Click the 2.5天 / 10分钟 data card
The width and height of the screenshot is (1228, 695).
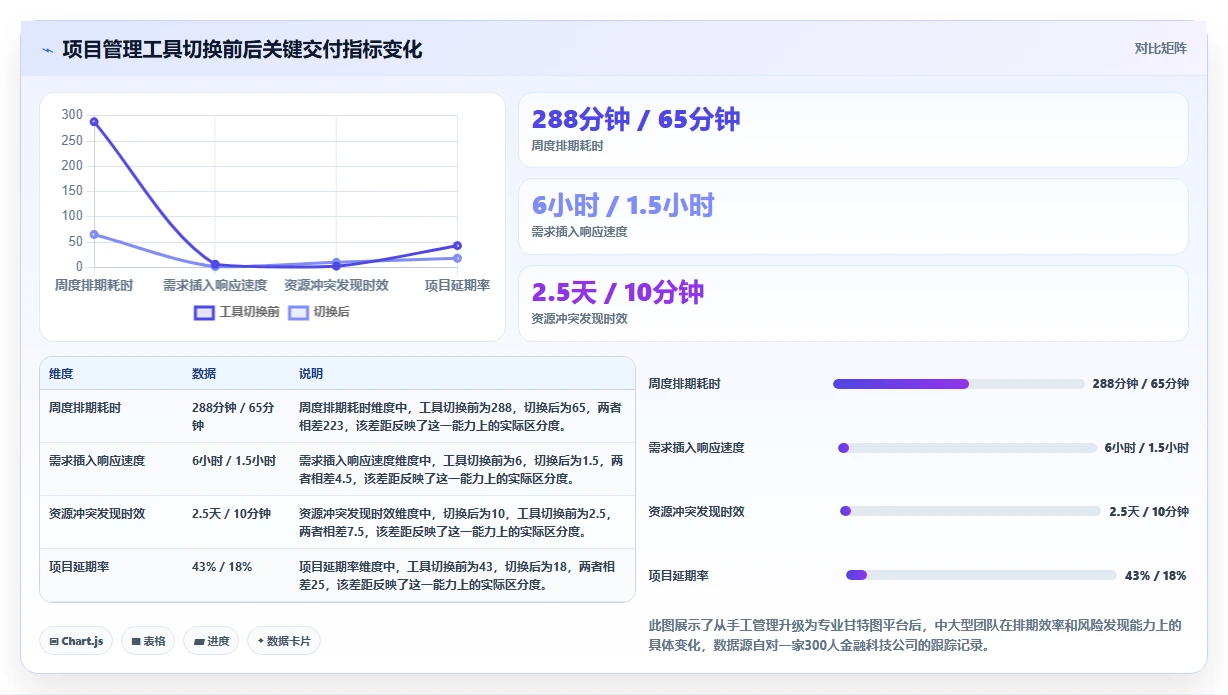pyautogui.click(x=853, y=303)
